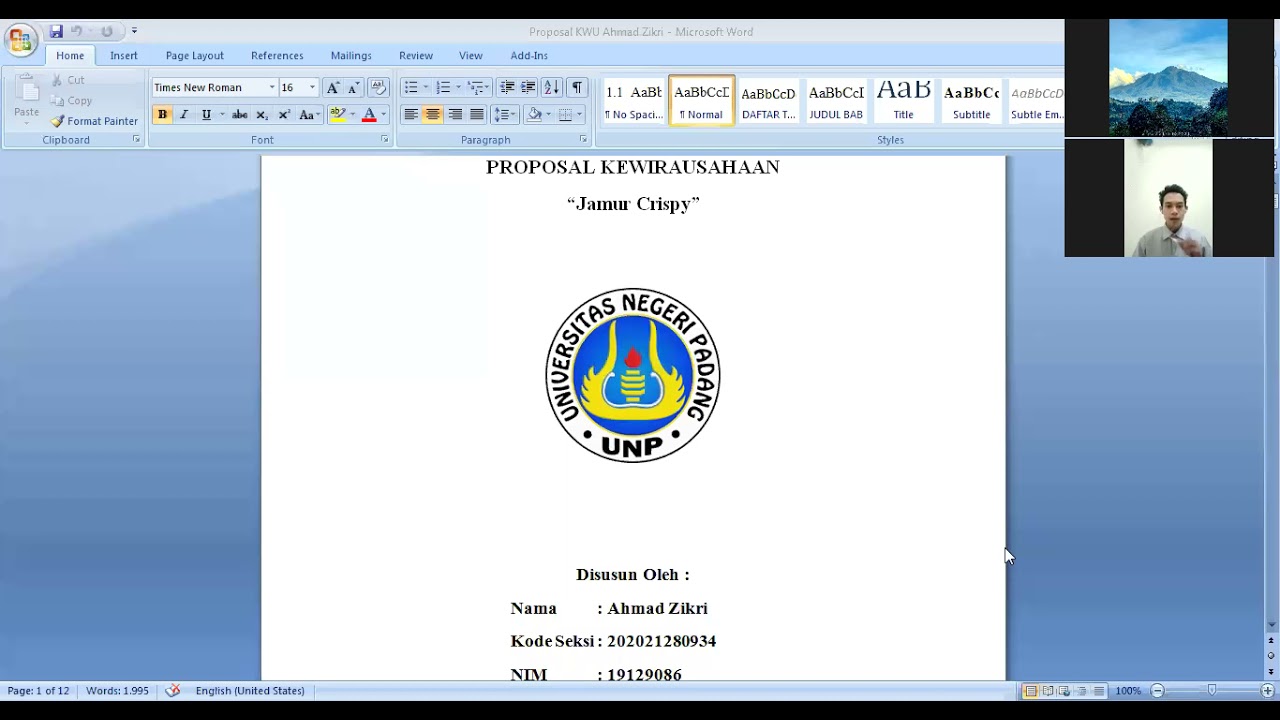Open the Office Button menu
1280x720 pixels.
[20, 40]
